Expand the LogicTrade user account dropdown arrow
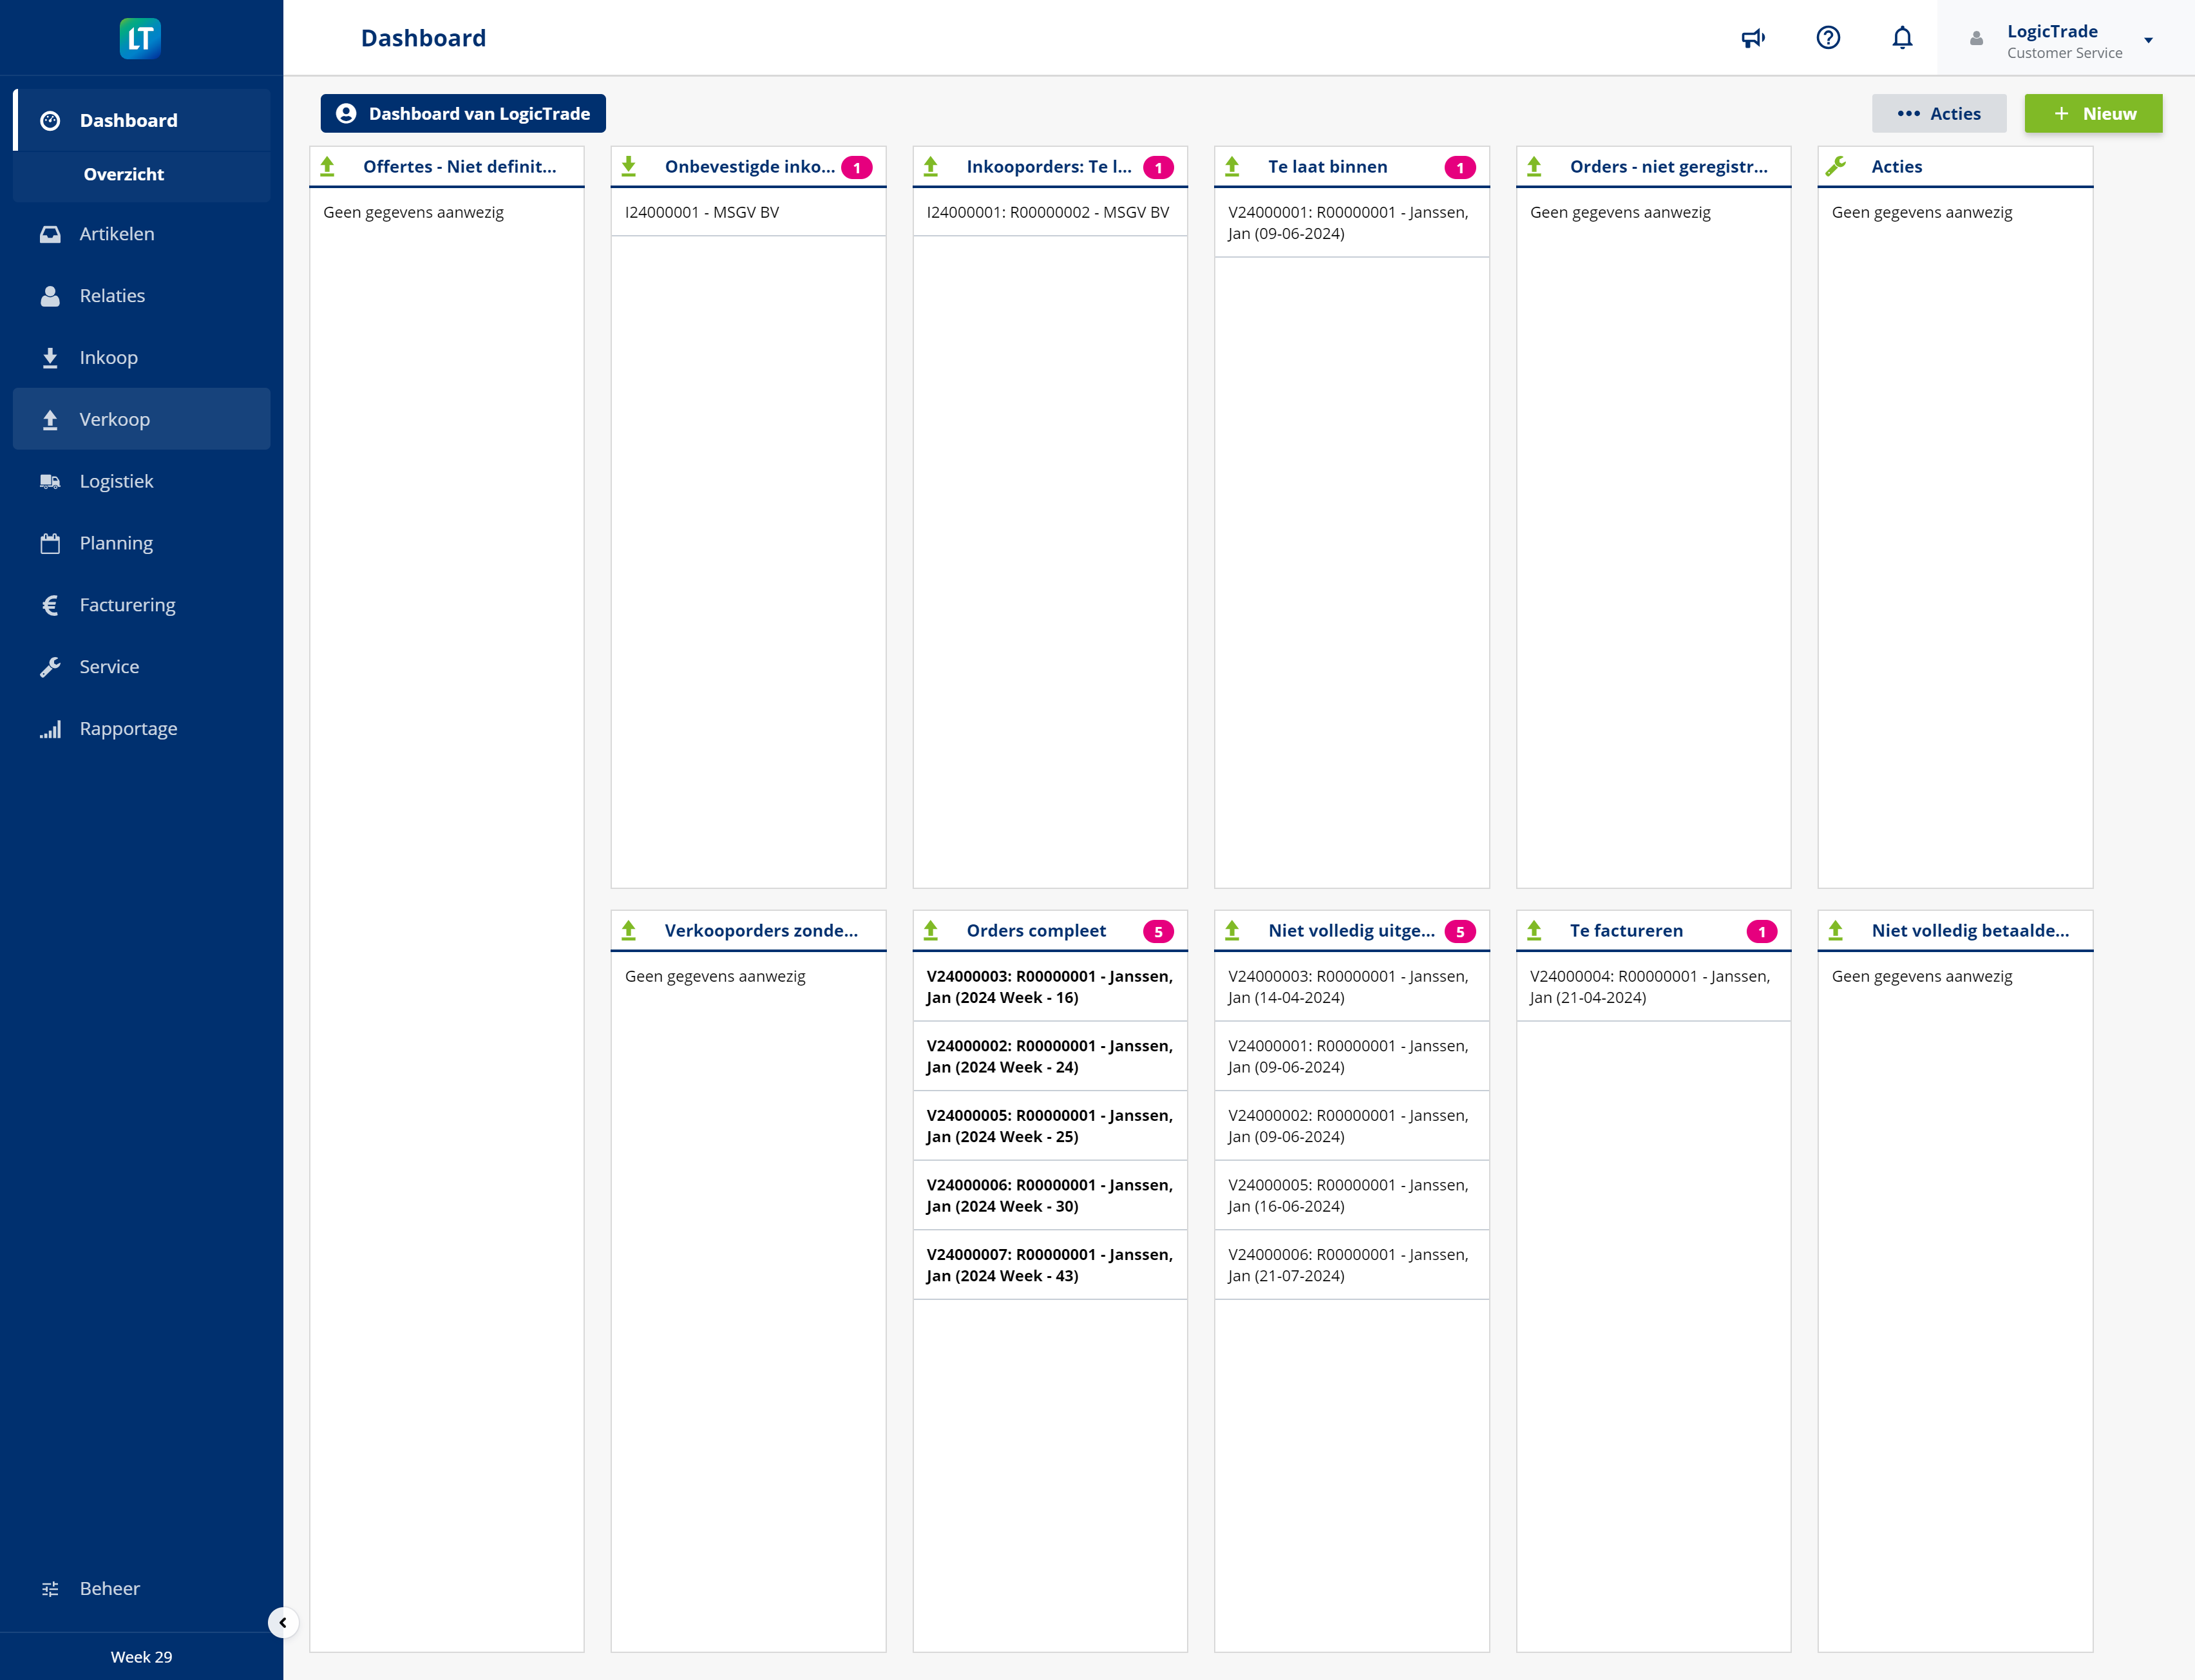2195x1680 pixels. 2148,40
